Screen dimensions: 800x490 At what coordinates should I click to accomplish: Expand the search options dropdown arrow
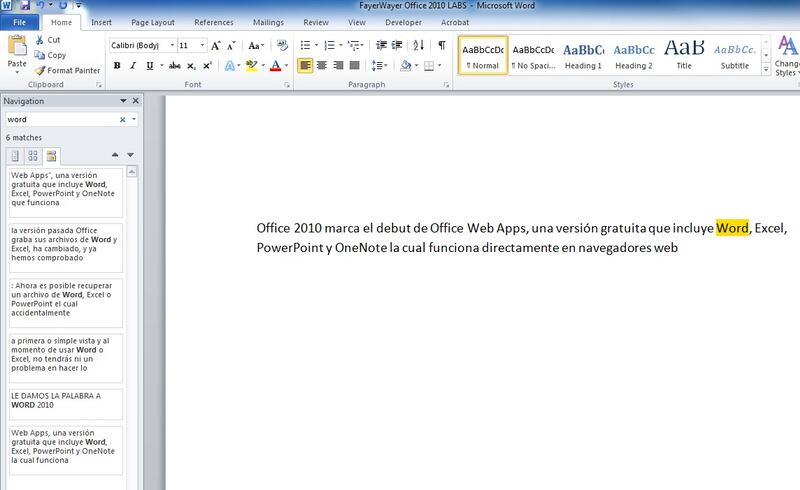[x=134, y=119]
